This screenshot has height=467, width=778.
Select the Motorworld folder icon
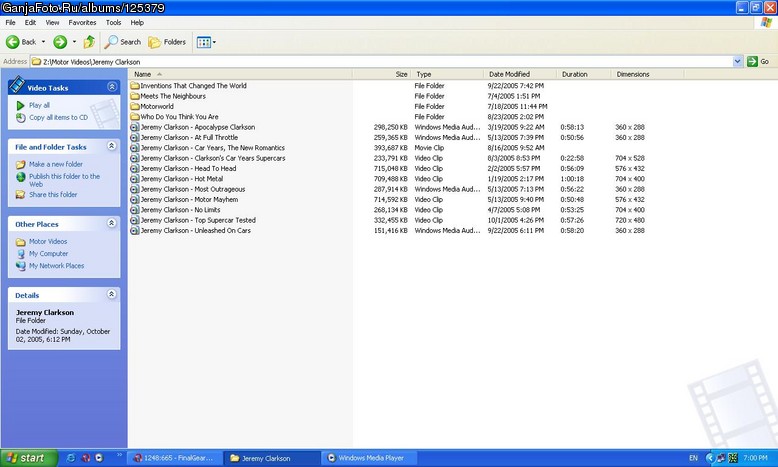coord(134,107)
